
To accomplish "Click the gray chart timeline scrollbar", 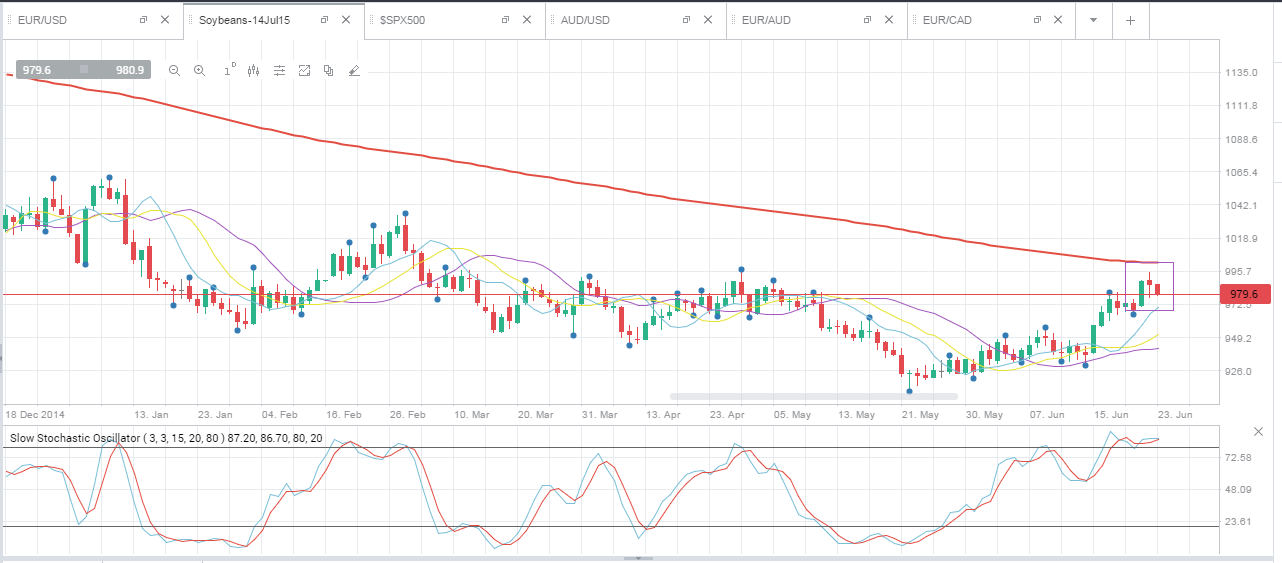I will click(x=814, y=396).
